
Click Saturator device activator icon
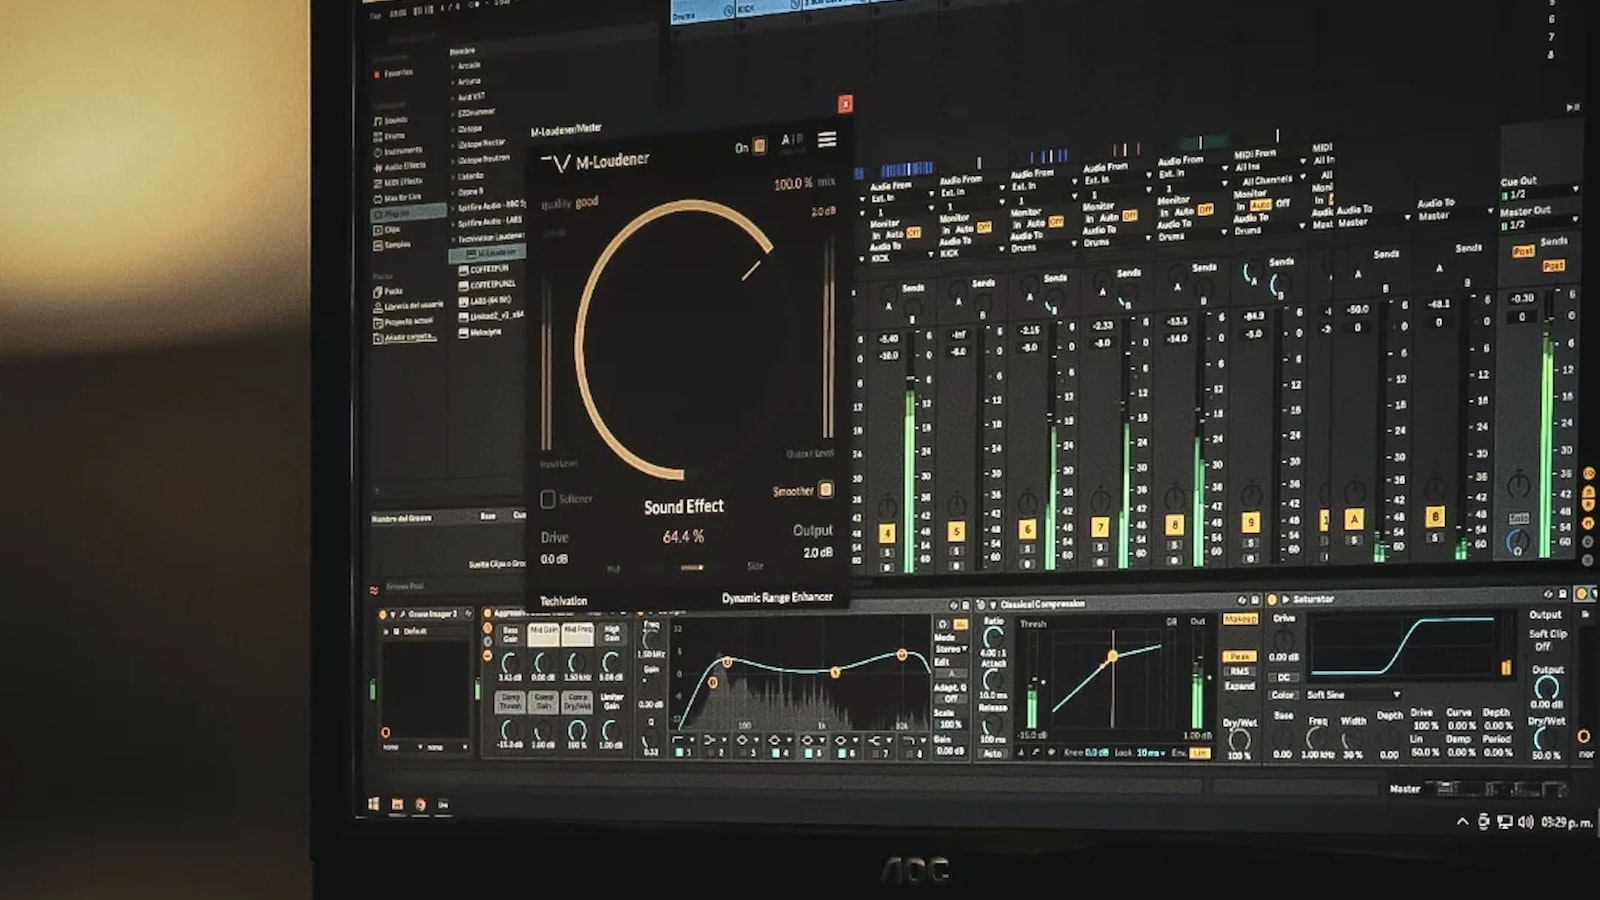pyautogui.click(x=1272, y=600)
